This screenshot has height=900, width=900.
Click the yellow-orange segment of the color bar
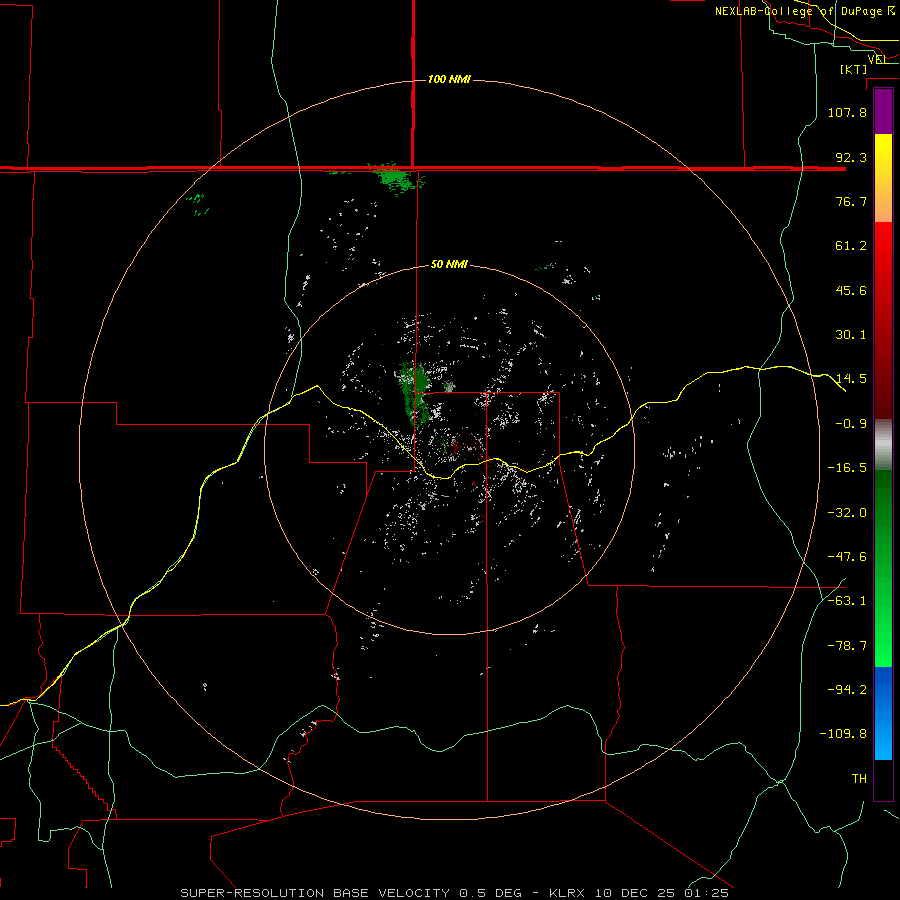tap(883, 178)
